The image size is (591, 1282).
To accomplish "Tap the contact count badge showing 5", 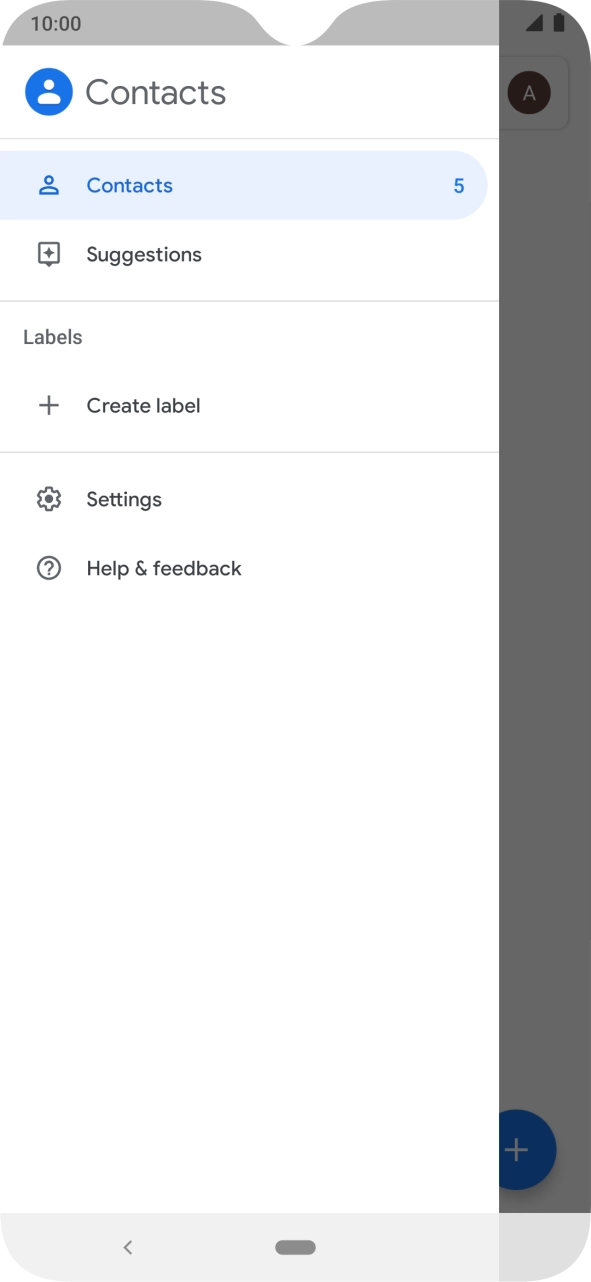I will coord(459,185).
